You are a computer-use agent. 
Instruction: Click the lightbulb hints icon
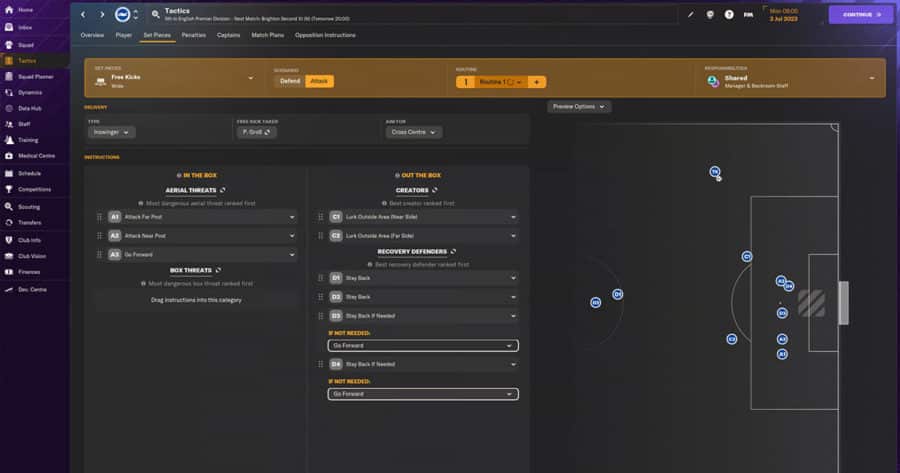(x=710, y=15)
